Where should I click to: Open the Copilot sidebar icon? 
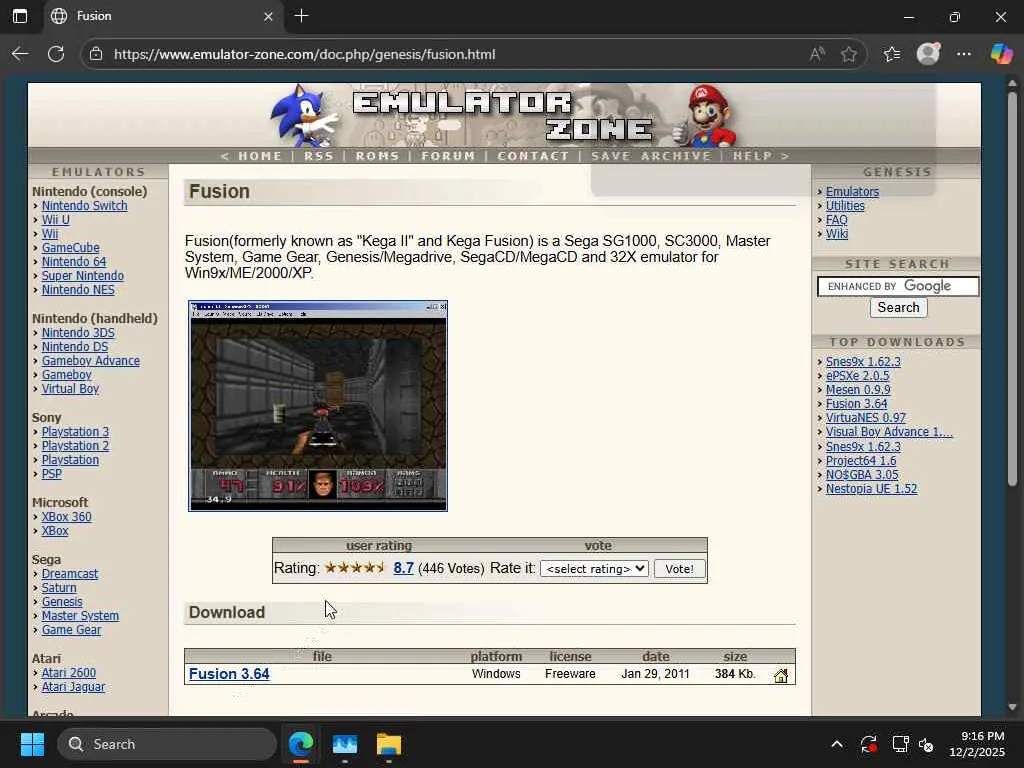[1000, 54]
